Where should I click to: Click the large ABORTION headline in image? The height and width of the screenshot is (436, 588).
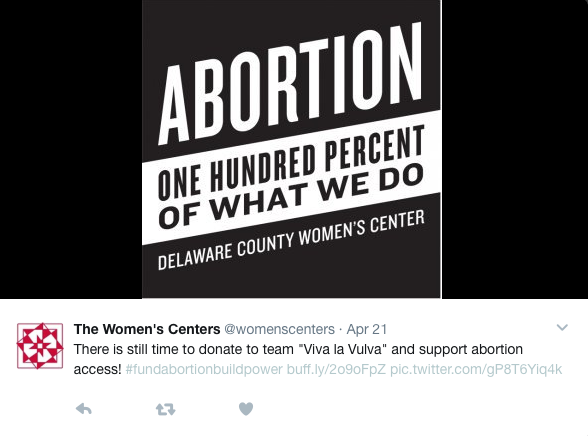click(x=291, y=84)
